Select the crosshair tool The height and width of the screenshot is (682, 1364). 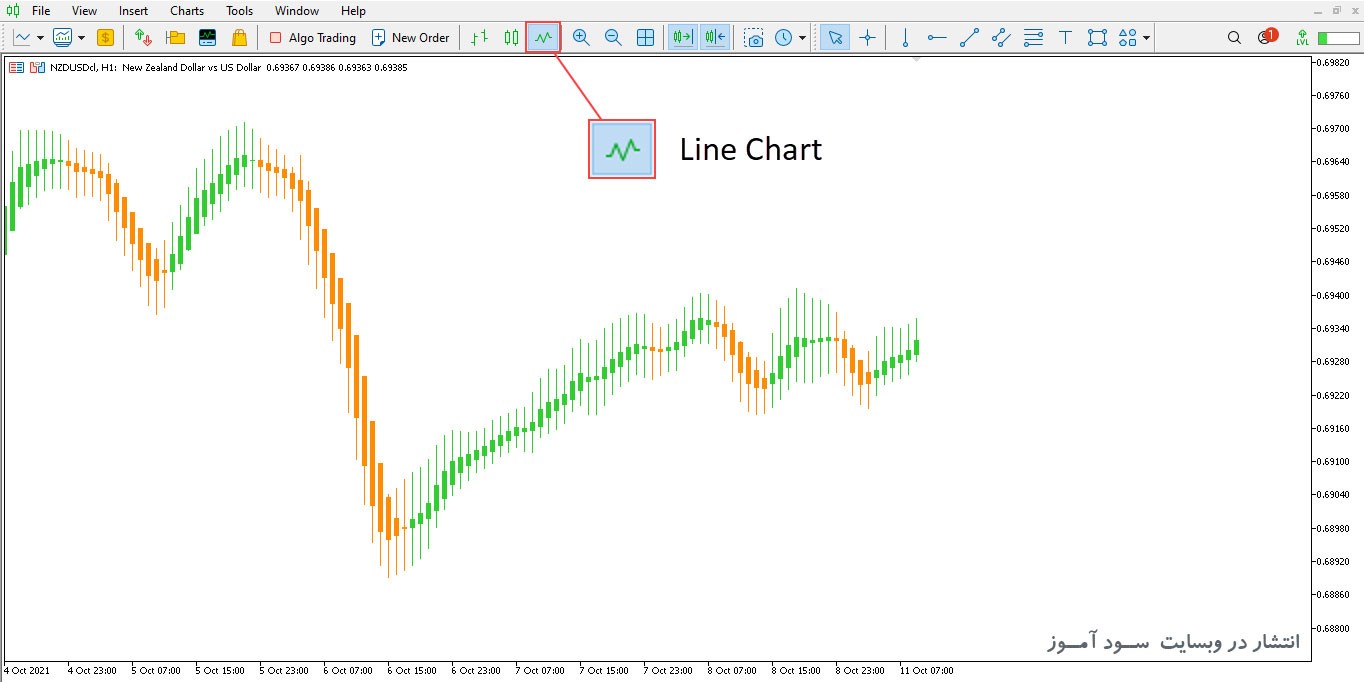pyautogui.click(x=867, y=38)
